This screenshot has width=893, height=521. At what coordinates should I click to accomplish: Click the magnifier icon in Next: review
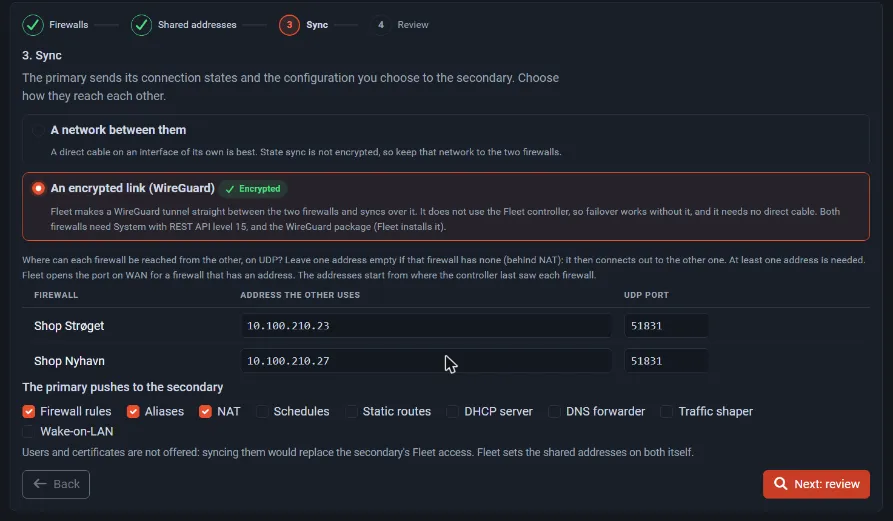[x=780, y=484]
